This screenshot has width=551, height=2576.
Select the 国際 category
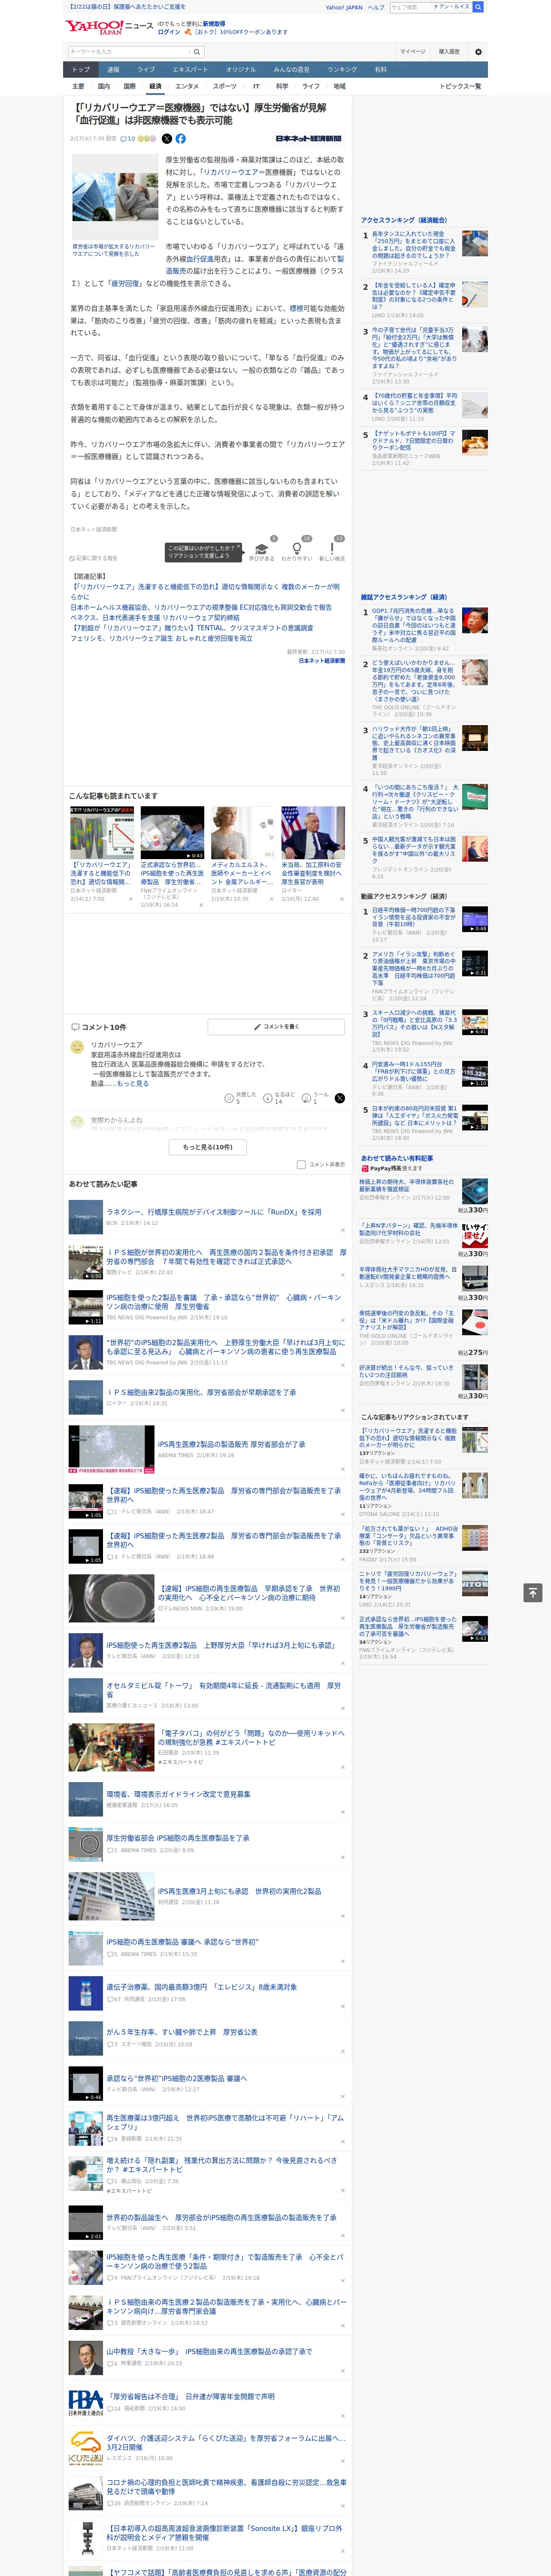(129, 86)
